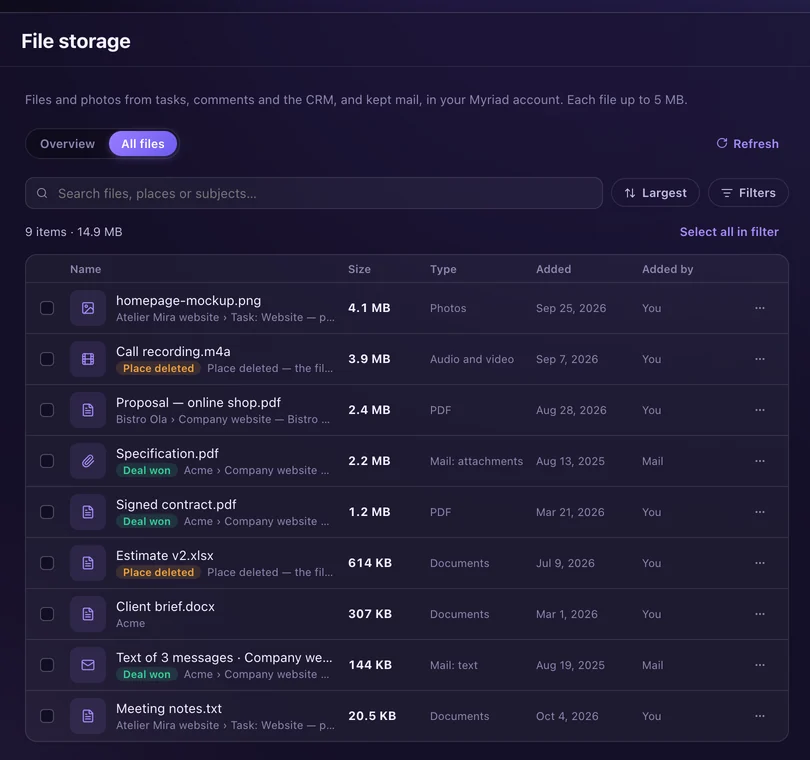810x760 pixels.
Task: Check the Proposal — online shop.pdf row
Action: [47, 410]
